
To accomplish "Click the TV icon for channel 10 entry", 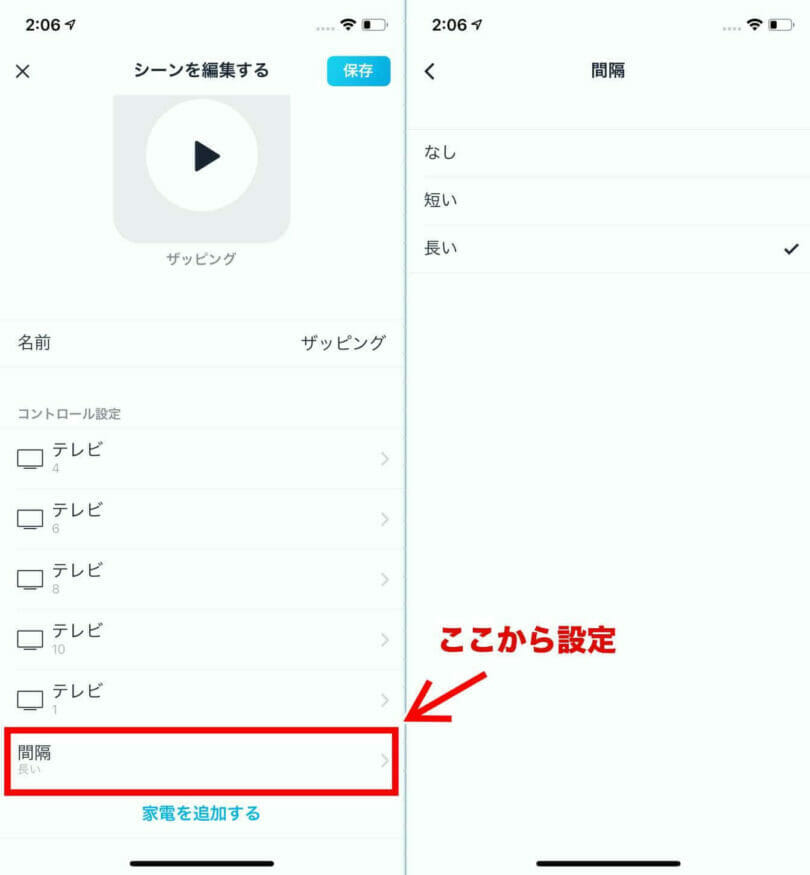I will pos(30,640).
